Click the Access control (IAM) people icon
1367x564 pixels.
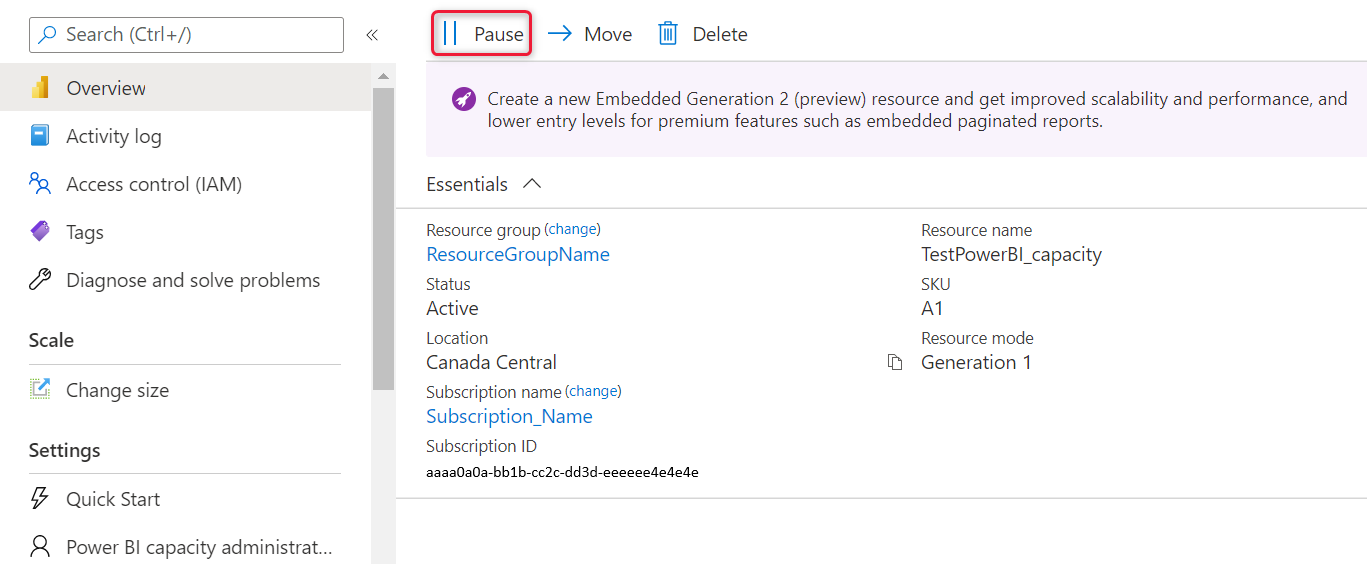(x=40, y=184)
